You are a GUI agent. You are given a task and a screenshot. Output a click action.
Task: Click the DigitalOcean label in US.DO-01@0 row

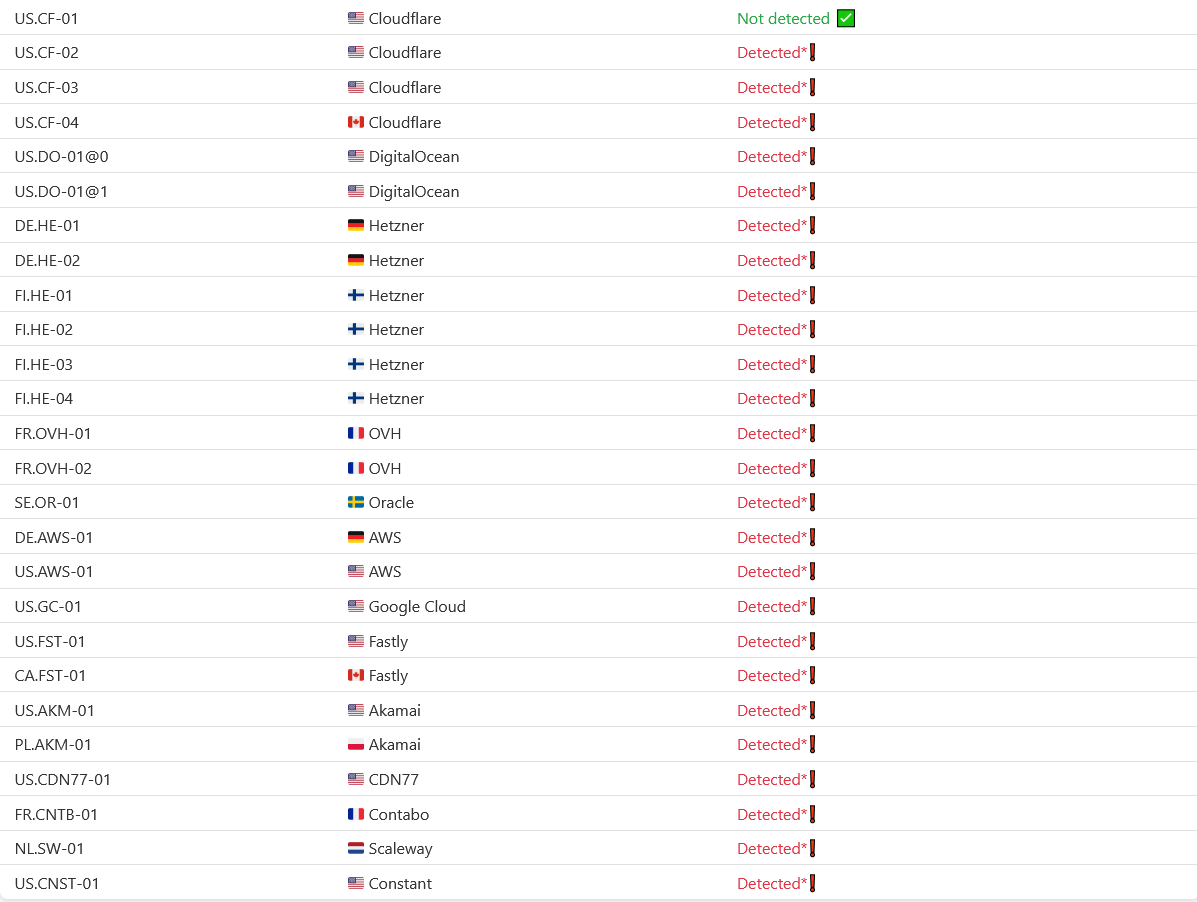(x=414, y=156)
